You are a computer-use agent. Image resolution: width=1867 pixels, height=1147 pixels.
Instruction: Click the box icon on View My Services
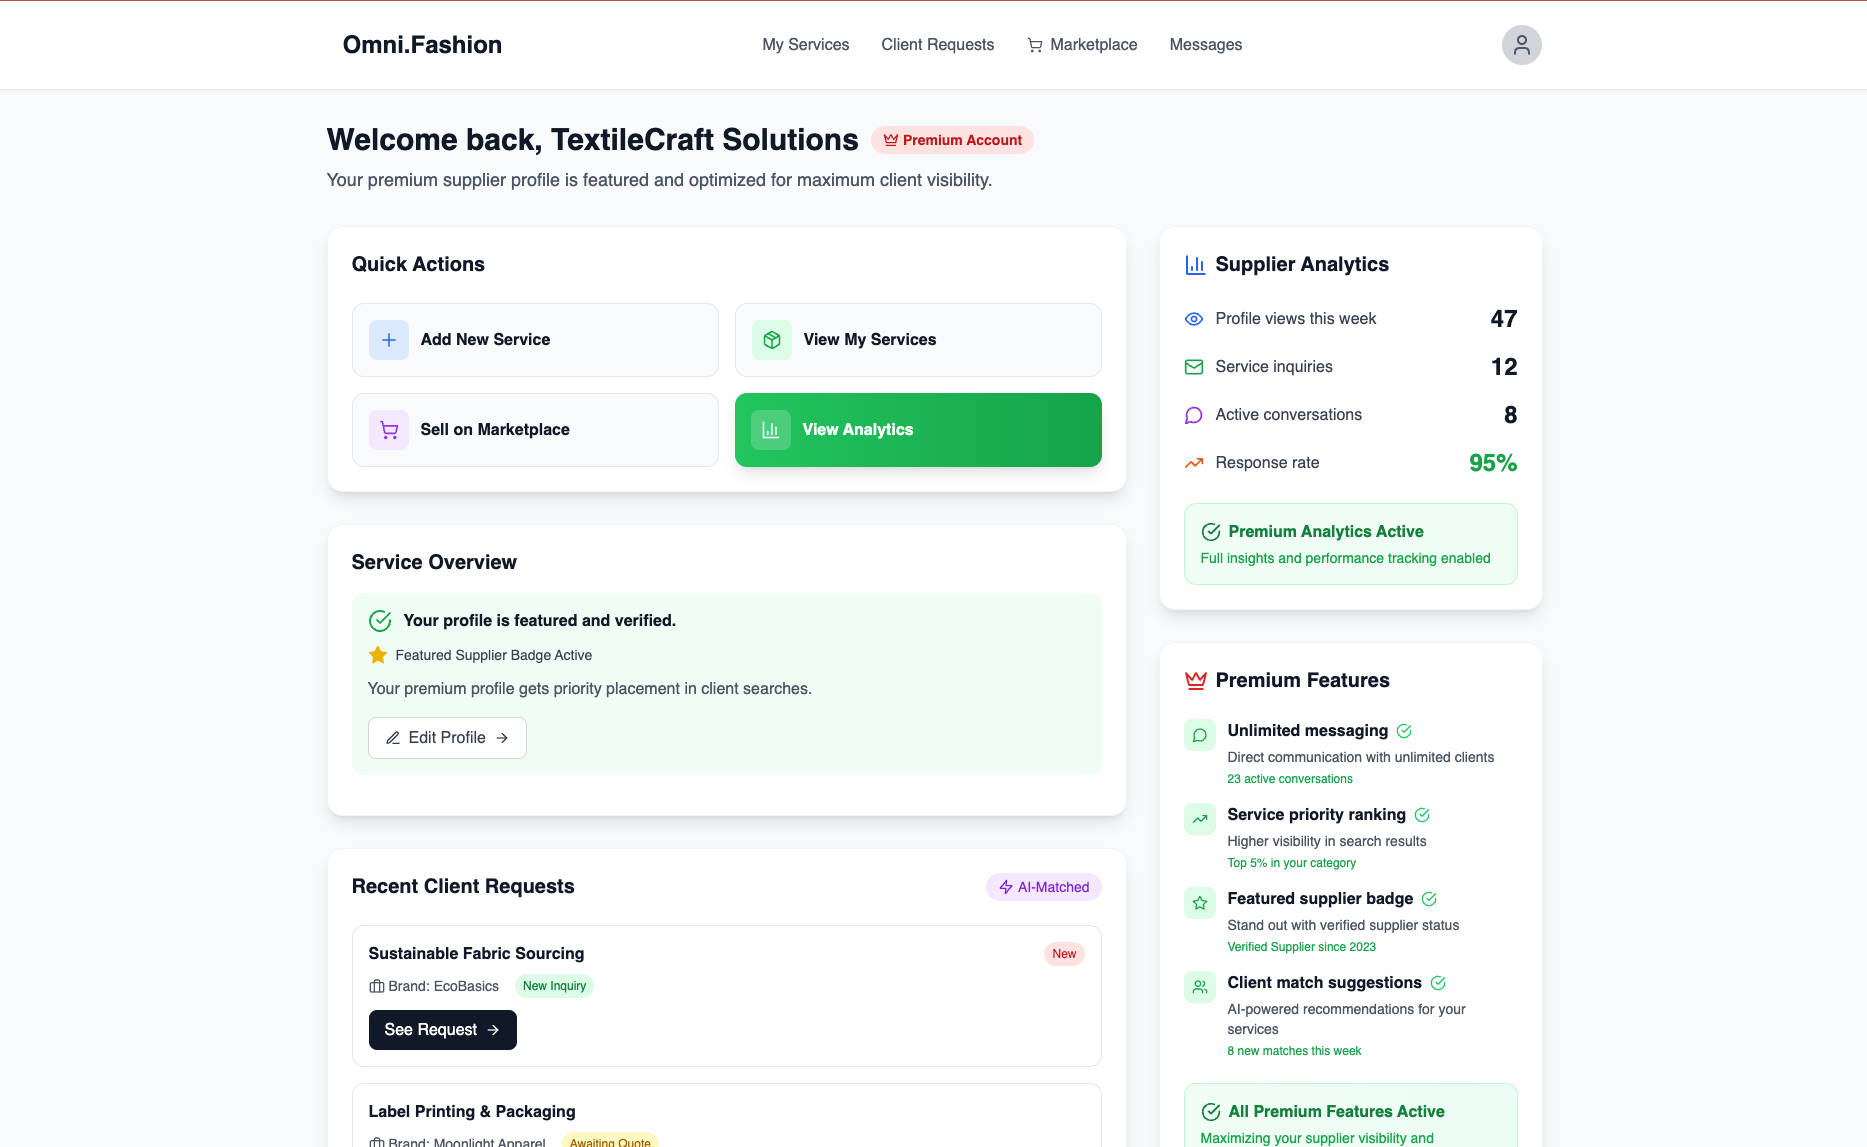coord(772,340)
